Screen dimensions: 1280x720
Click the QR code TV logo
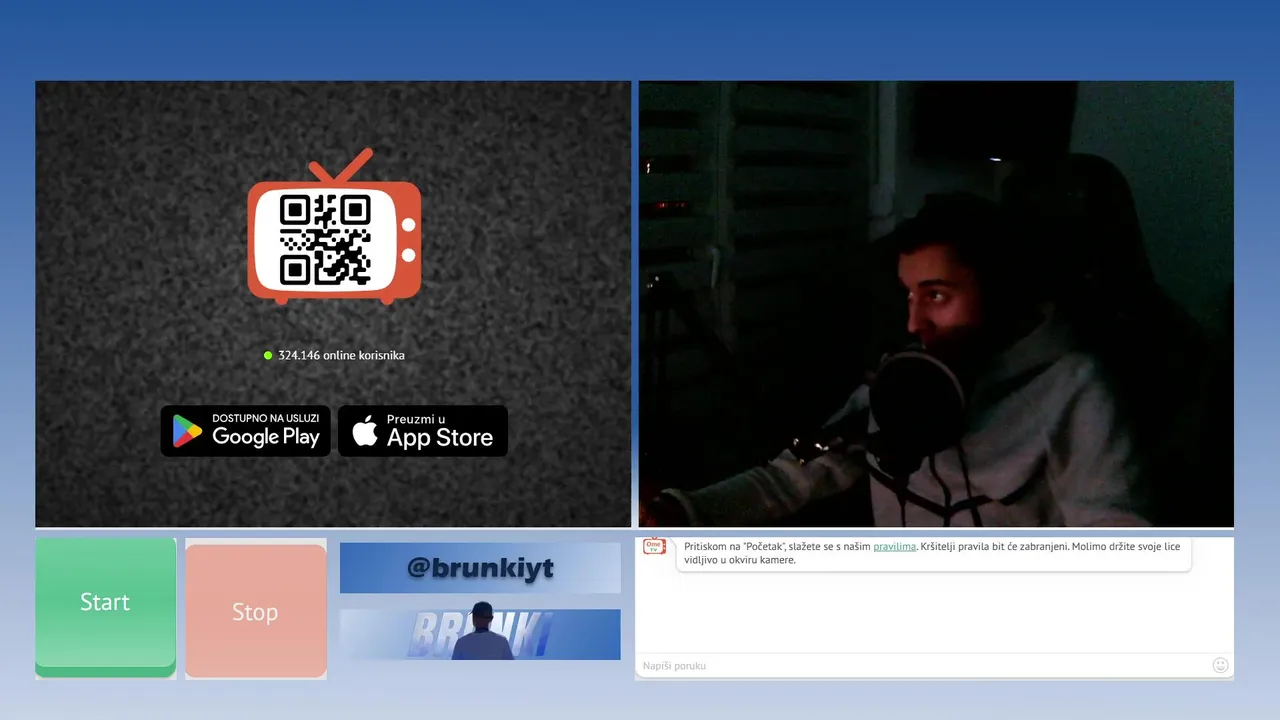pyautogui.click(x=334, y=227)
